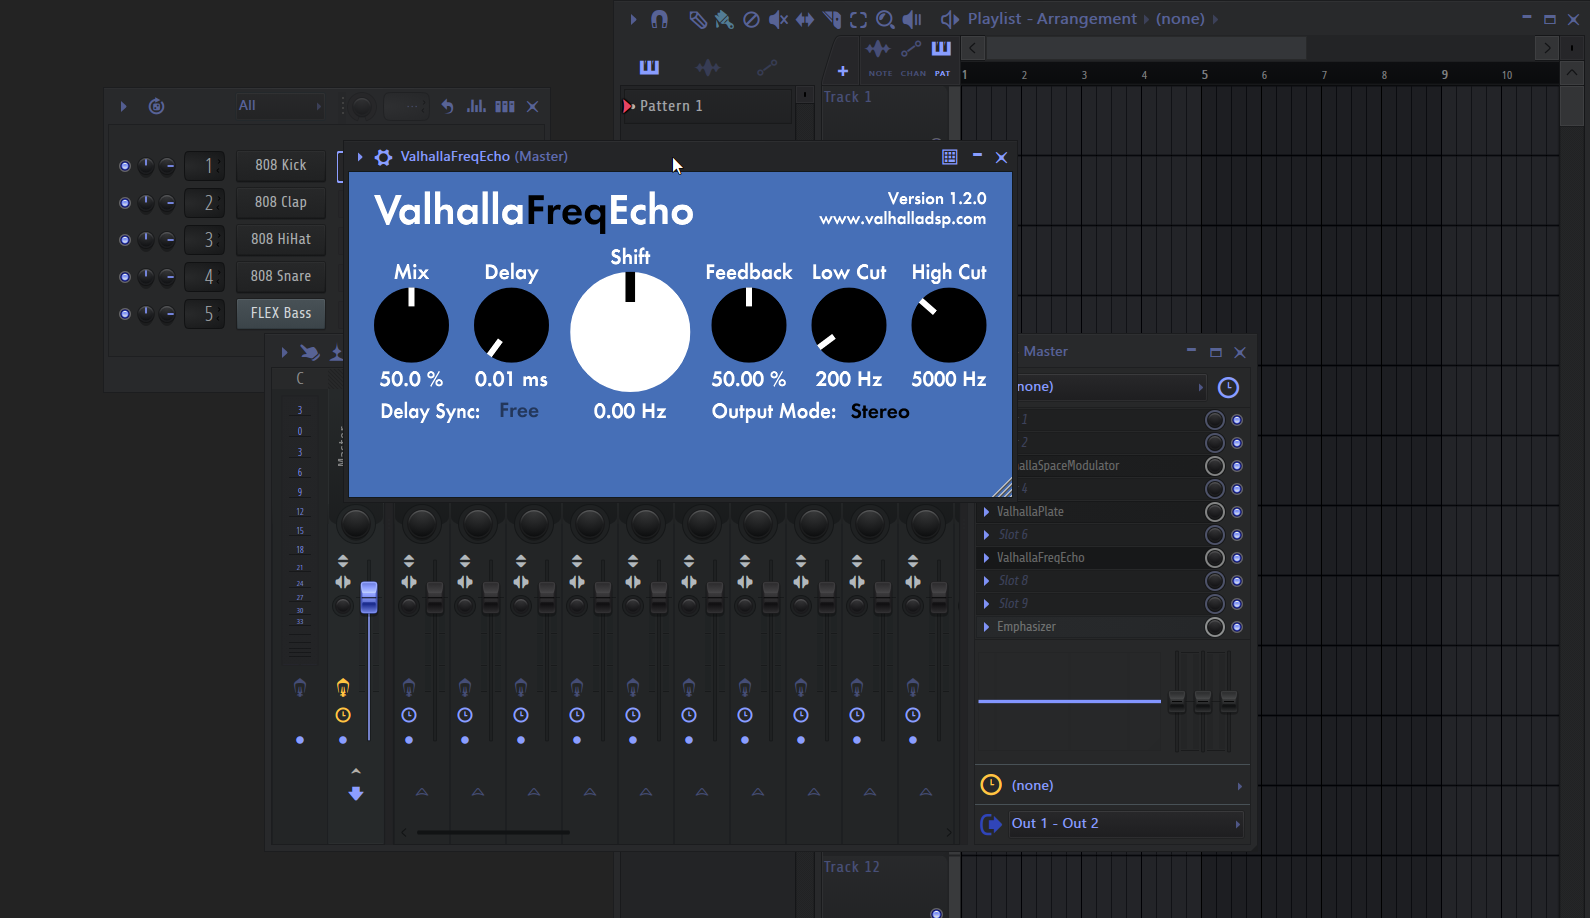Open the Channel Rack menu arrow

click(x=124, y=106)
